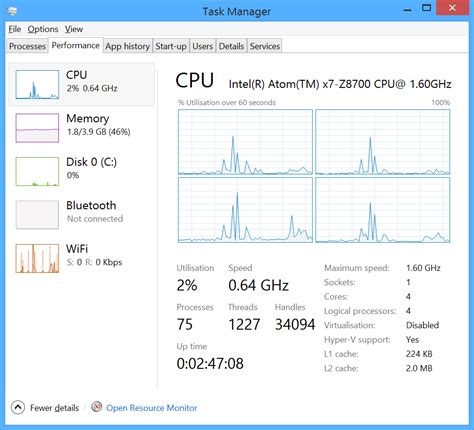
Task: Select the Bluetooth graph thumbnail
Action: pyautogui.click(x=37, y=215)
